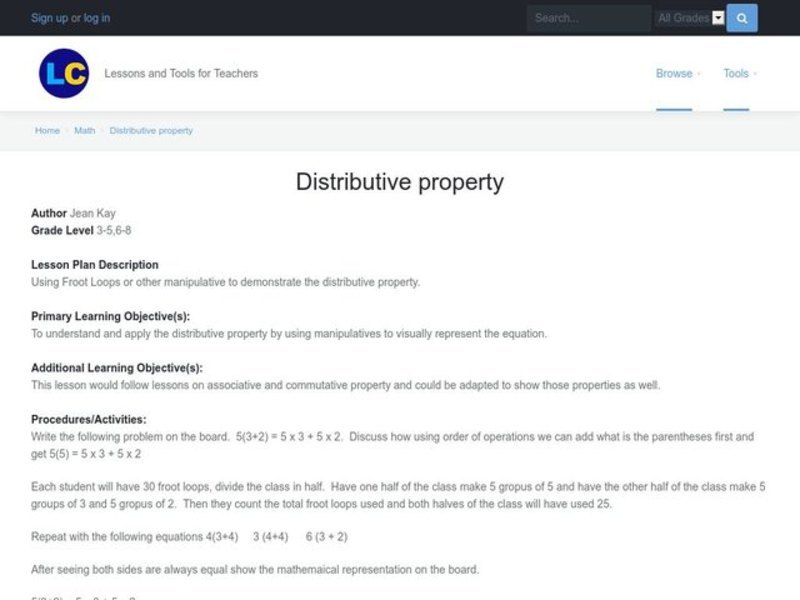Screen dimensions: 800x600
Task: Click the chevron next to Tools
Action: 757,74
